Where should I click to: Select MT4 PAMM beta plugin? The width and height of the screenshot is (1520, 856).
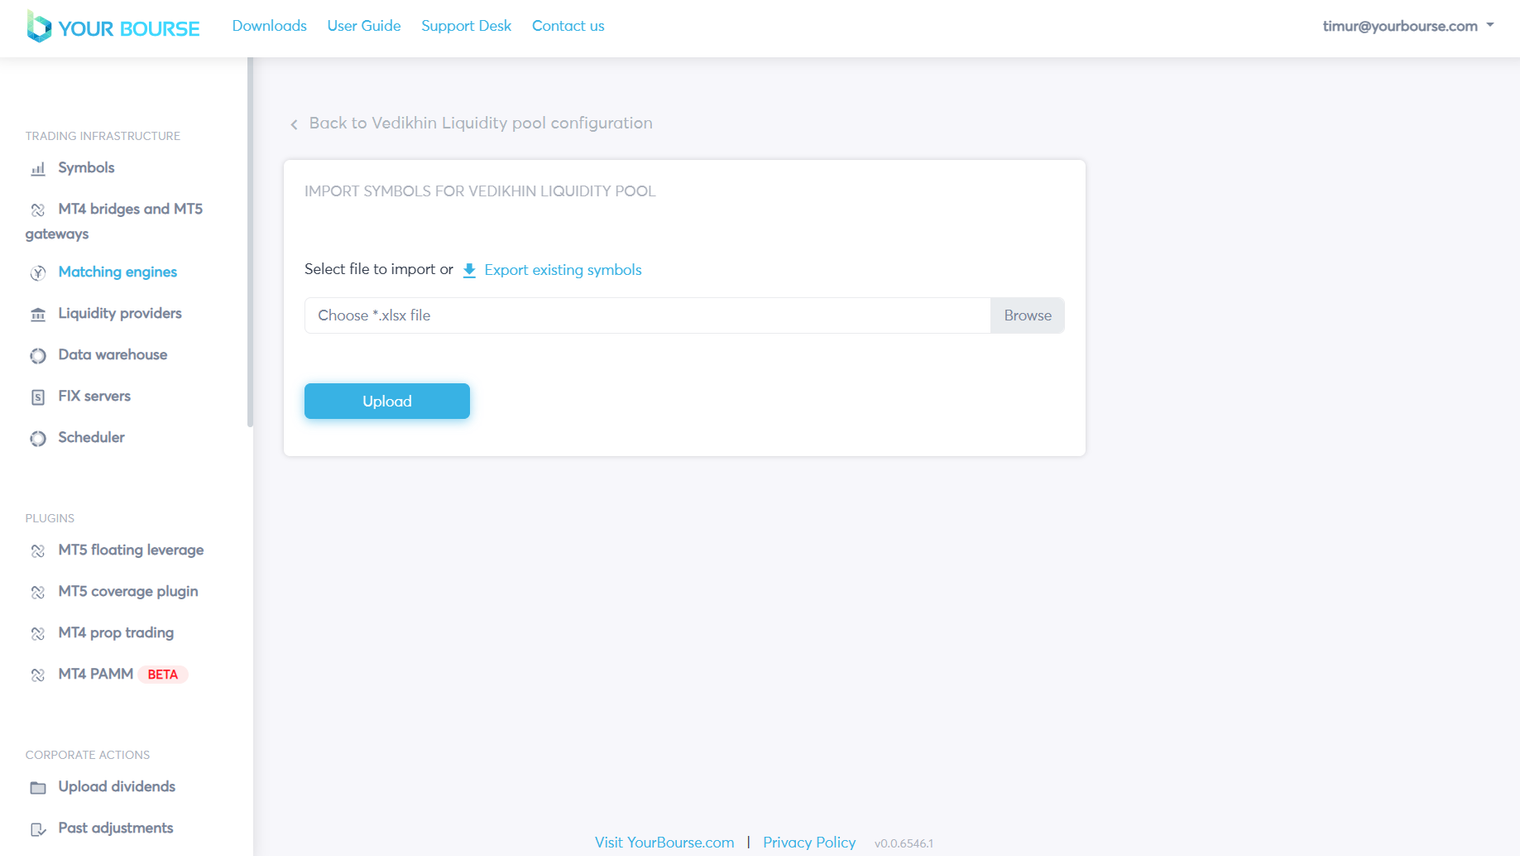click(96, 674)
